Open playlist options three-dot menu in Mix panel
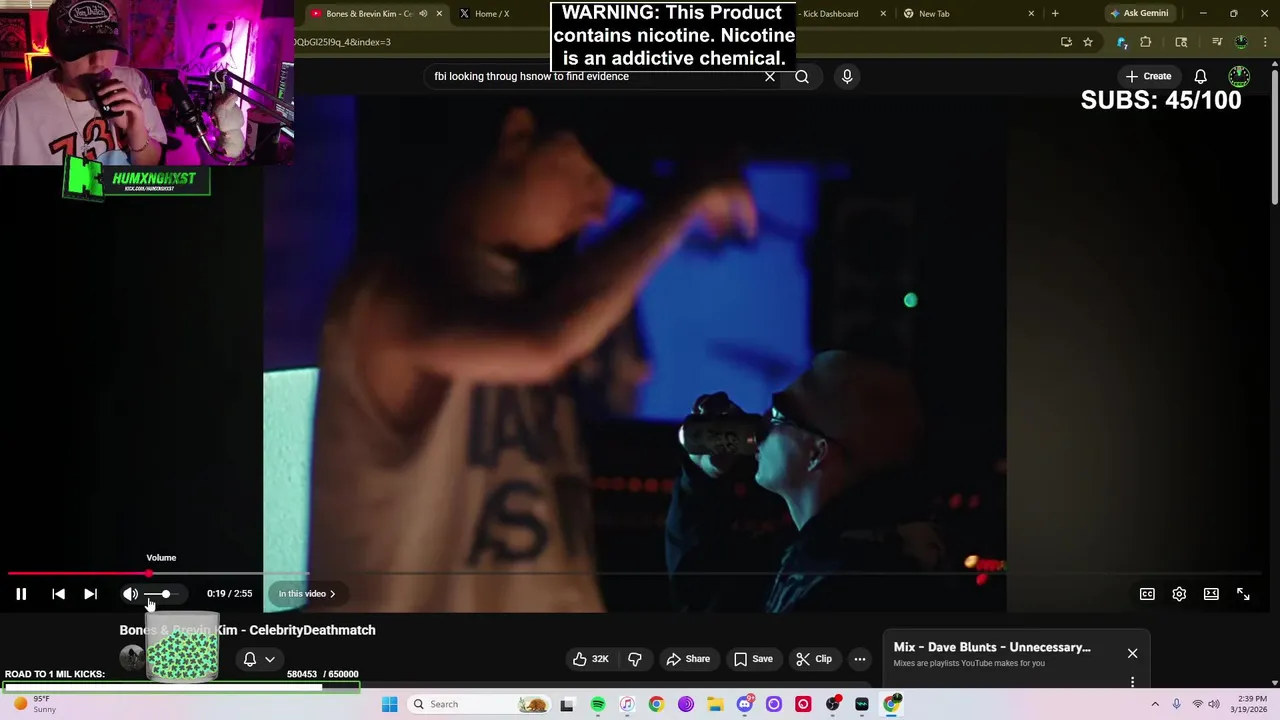 click(x=1132, y=682)
